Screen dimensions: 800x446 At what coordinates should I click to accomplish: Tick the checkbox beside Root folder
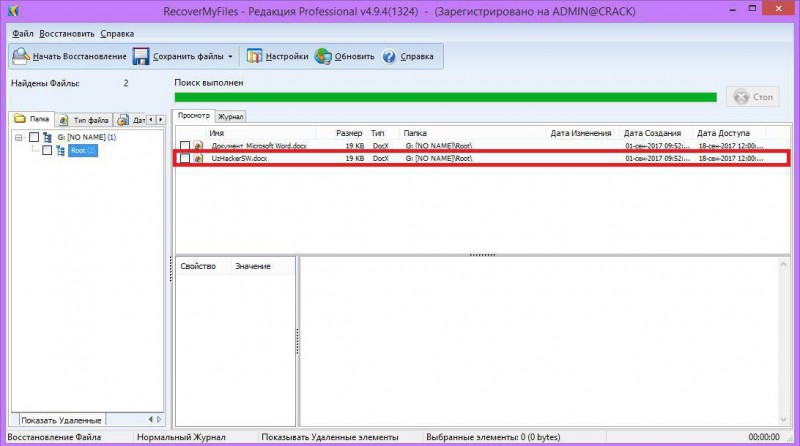tap(47, 151)
